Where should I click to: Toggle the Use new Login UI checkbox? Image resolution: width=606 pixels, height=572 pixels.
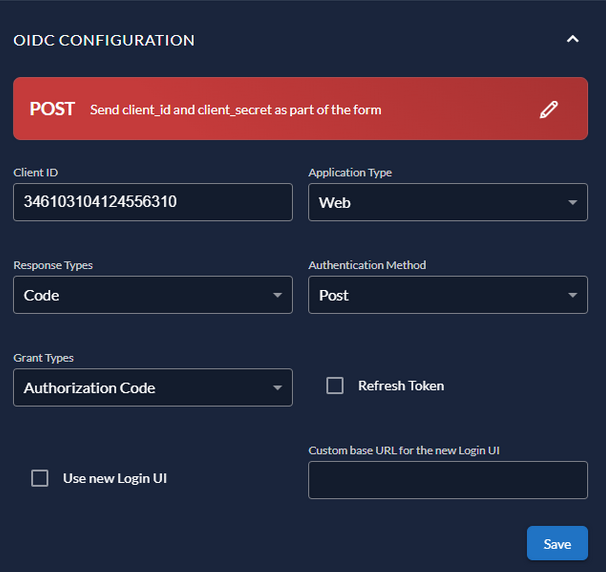tap(40, 478)
